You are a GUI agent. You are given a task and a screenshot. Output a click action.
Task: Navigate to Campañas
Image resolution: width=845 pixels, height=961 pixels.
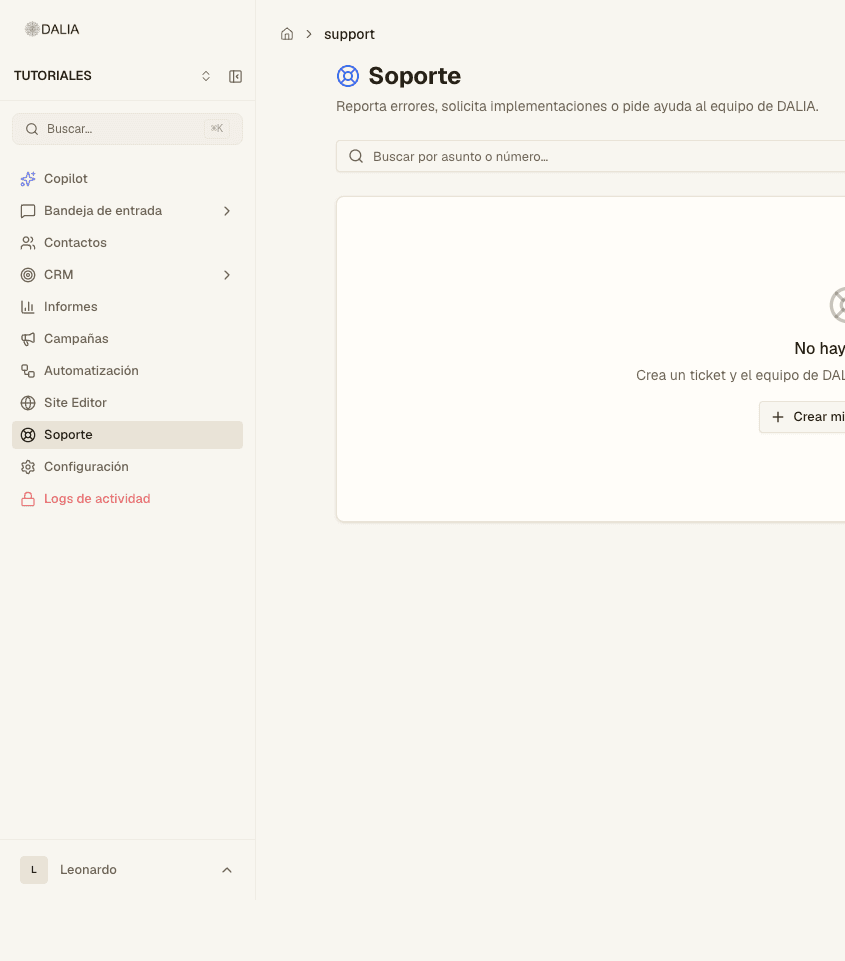tap(127, 339)
